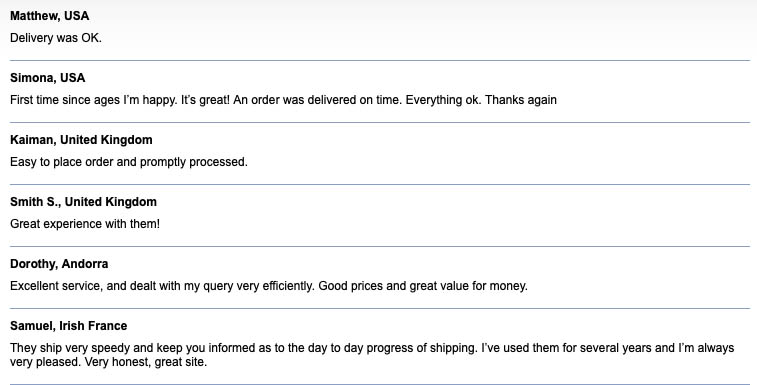Click the divider line below Dorothy's review
Viewport: 757px width, 385px height.
380,308
